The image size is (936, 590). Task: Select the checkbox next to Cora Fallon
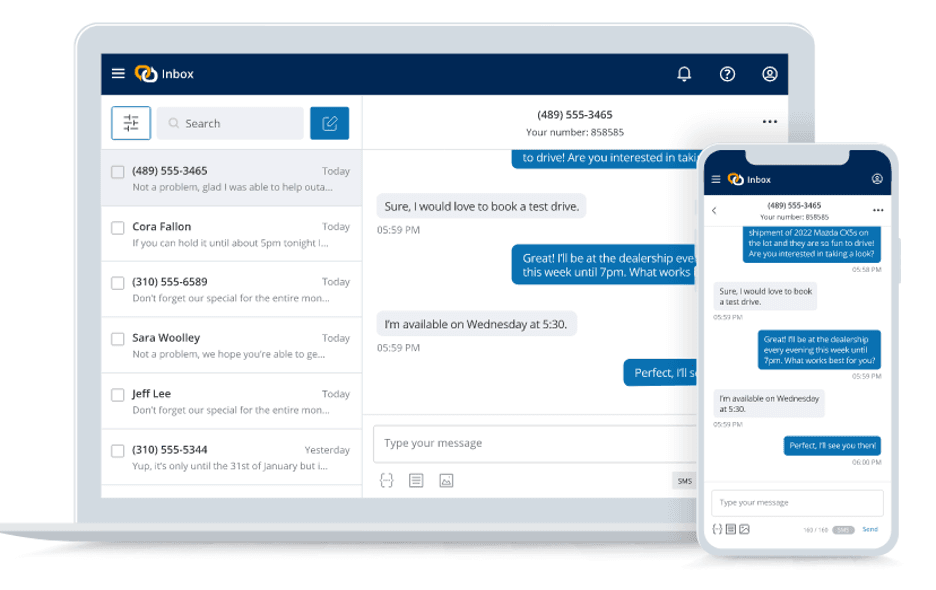coord(117,227)
